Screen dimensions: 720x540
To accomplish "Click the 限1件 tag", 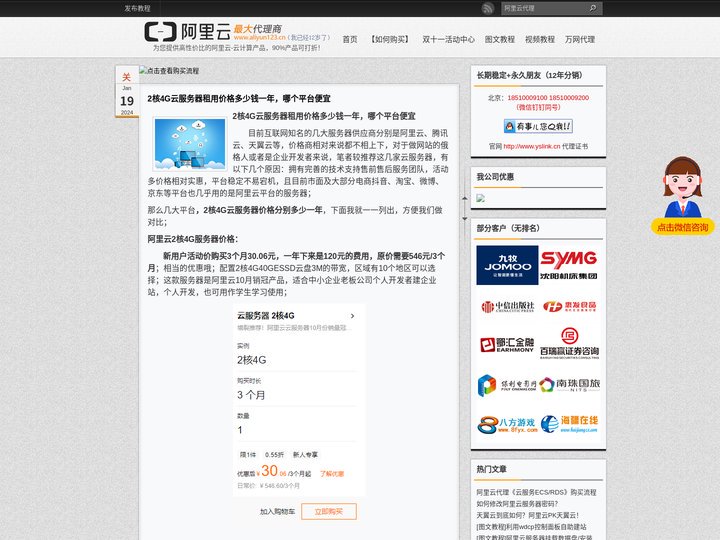I will [x=248, y=455].
